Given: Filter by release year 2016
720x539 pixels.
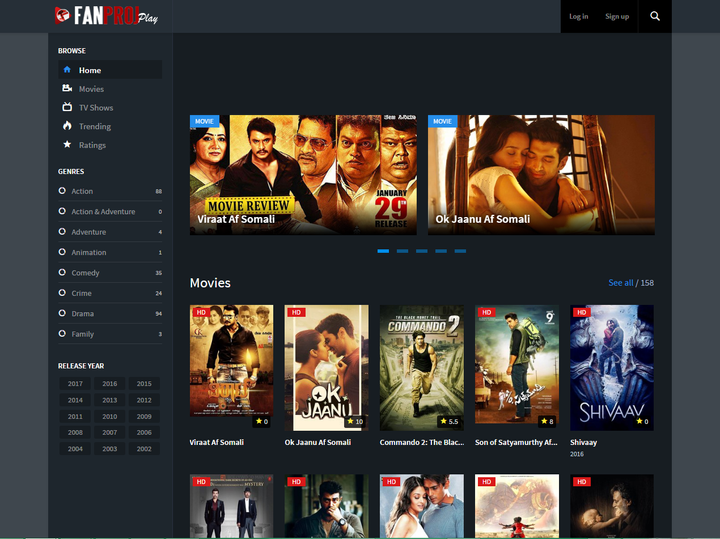Looking at the screenshot, I should (110, 383).
